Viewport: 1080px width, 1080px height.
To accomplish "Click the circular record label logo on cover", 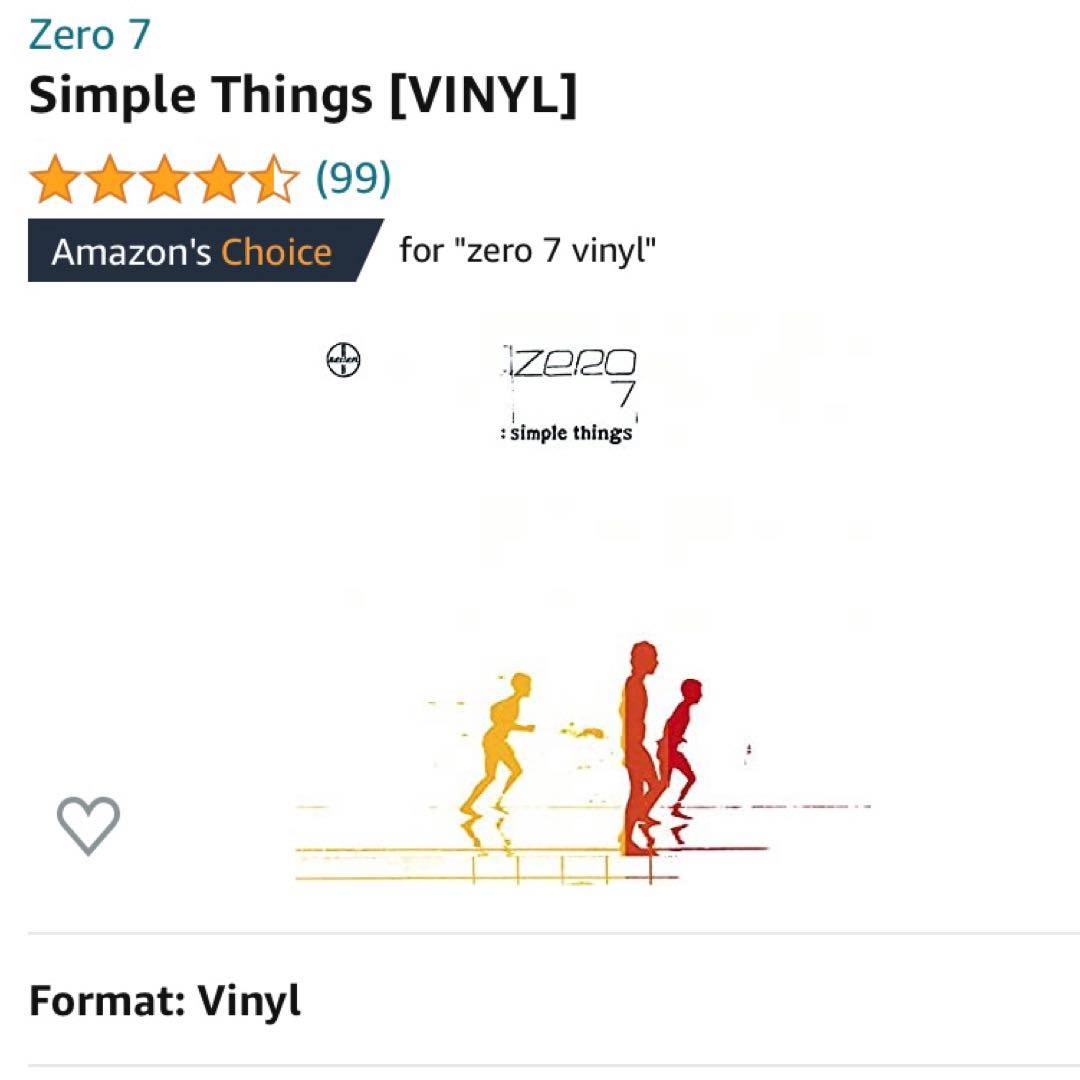I will (x=343, y=360).
